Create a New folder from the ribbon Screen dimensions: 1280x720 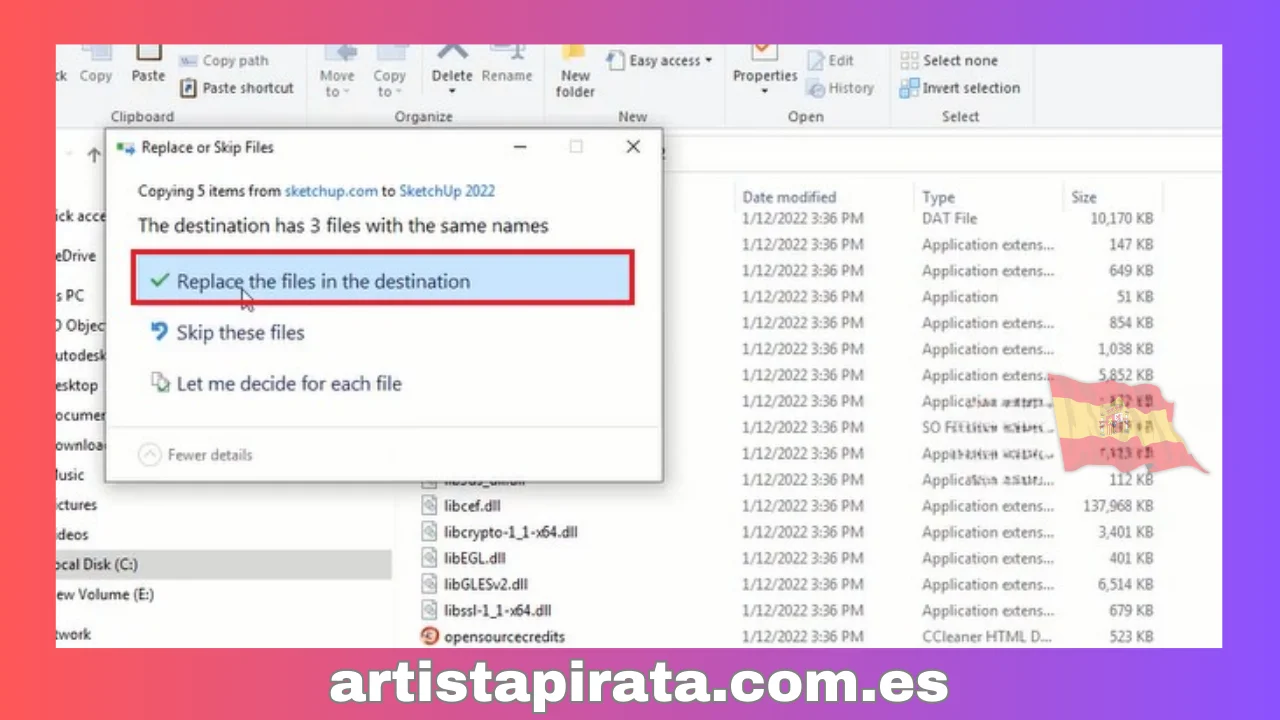click(575, 72)
